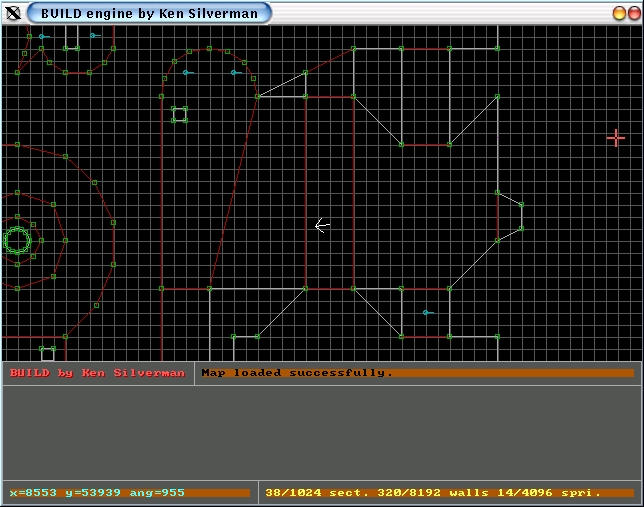
Task: Click the red 'BUILD by Ken Silverman' label
Action: [97, 373]
